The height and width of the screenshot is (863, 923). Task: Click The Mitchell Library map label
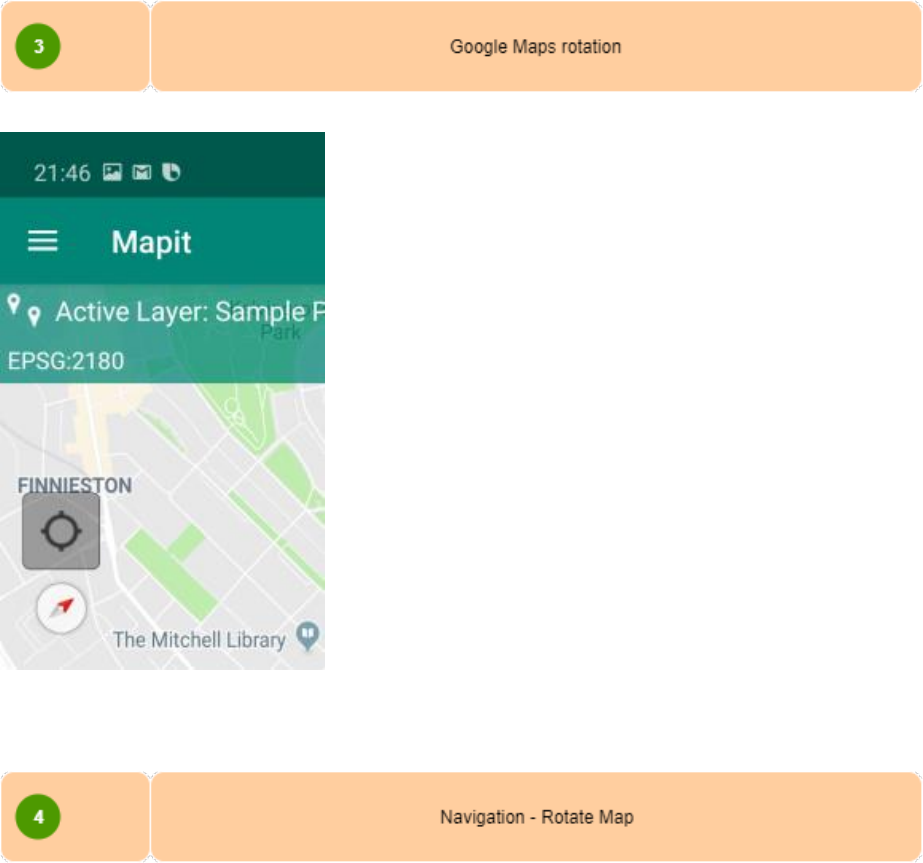[x=200, y=640]
